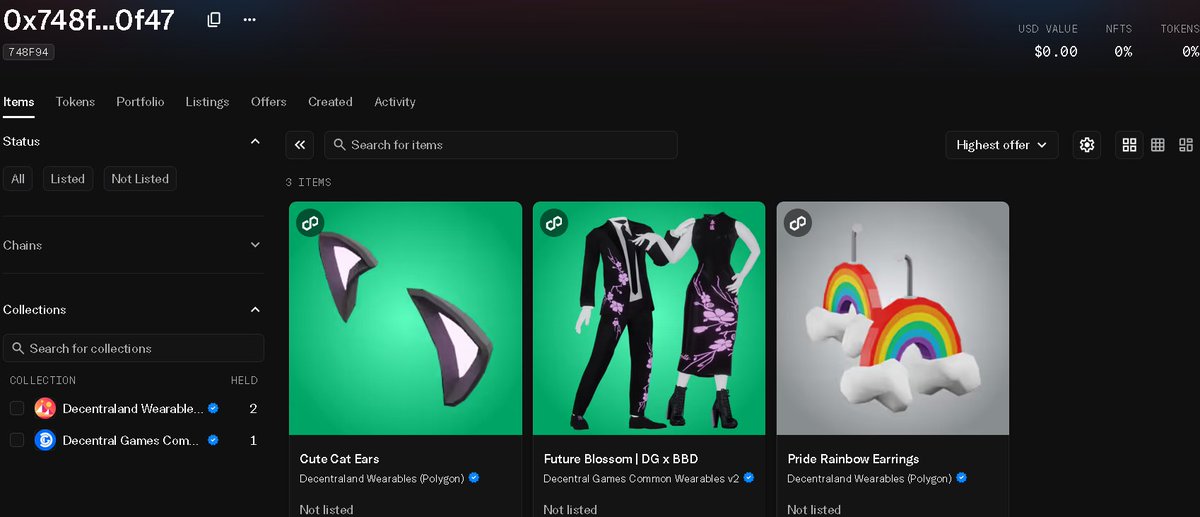
Task: Click the COLLECTION column header
Action: [x=43, y=380]
